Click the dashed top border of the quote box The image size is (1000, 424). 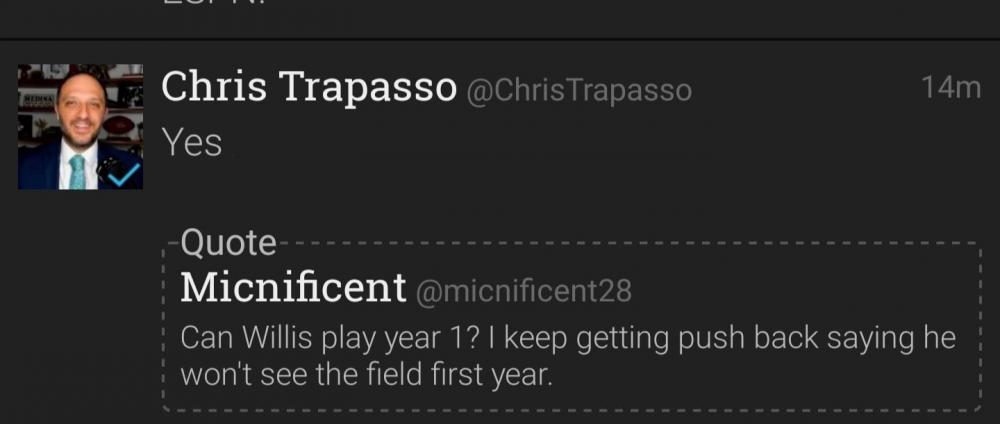point(620,243)
